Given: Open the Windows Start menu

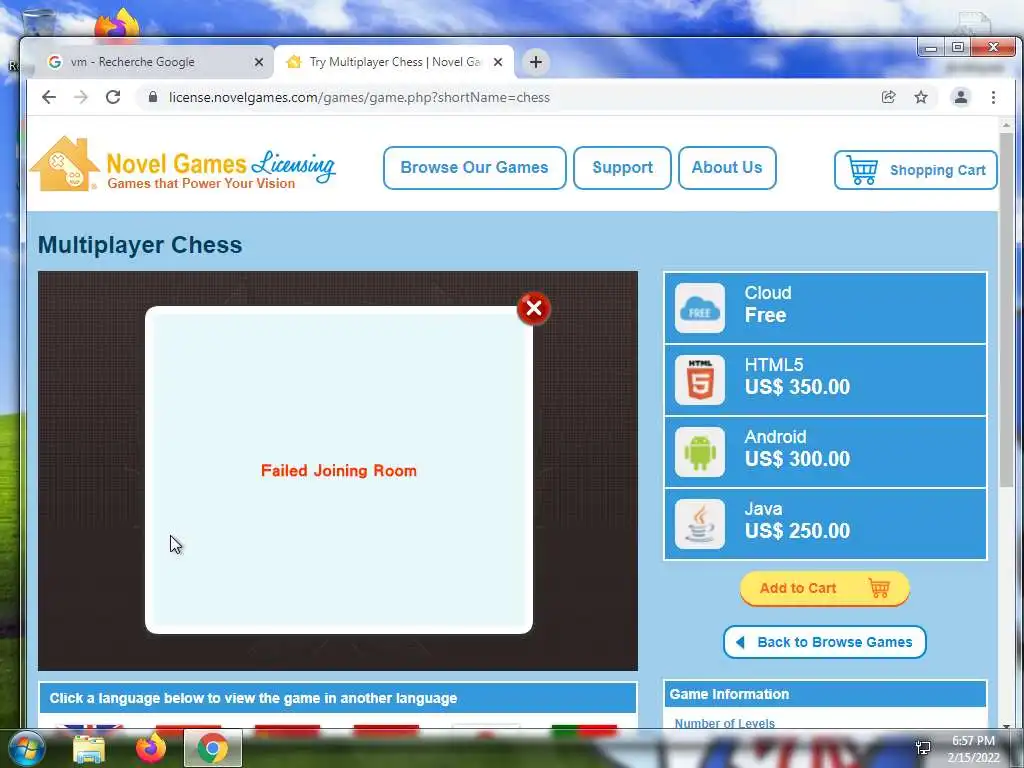Looking at the screenshot, I should tap(26, 748).
